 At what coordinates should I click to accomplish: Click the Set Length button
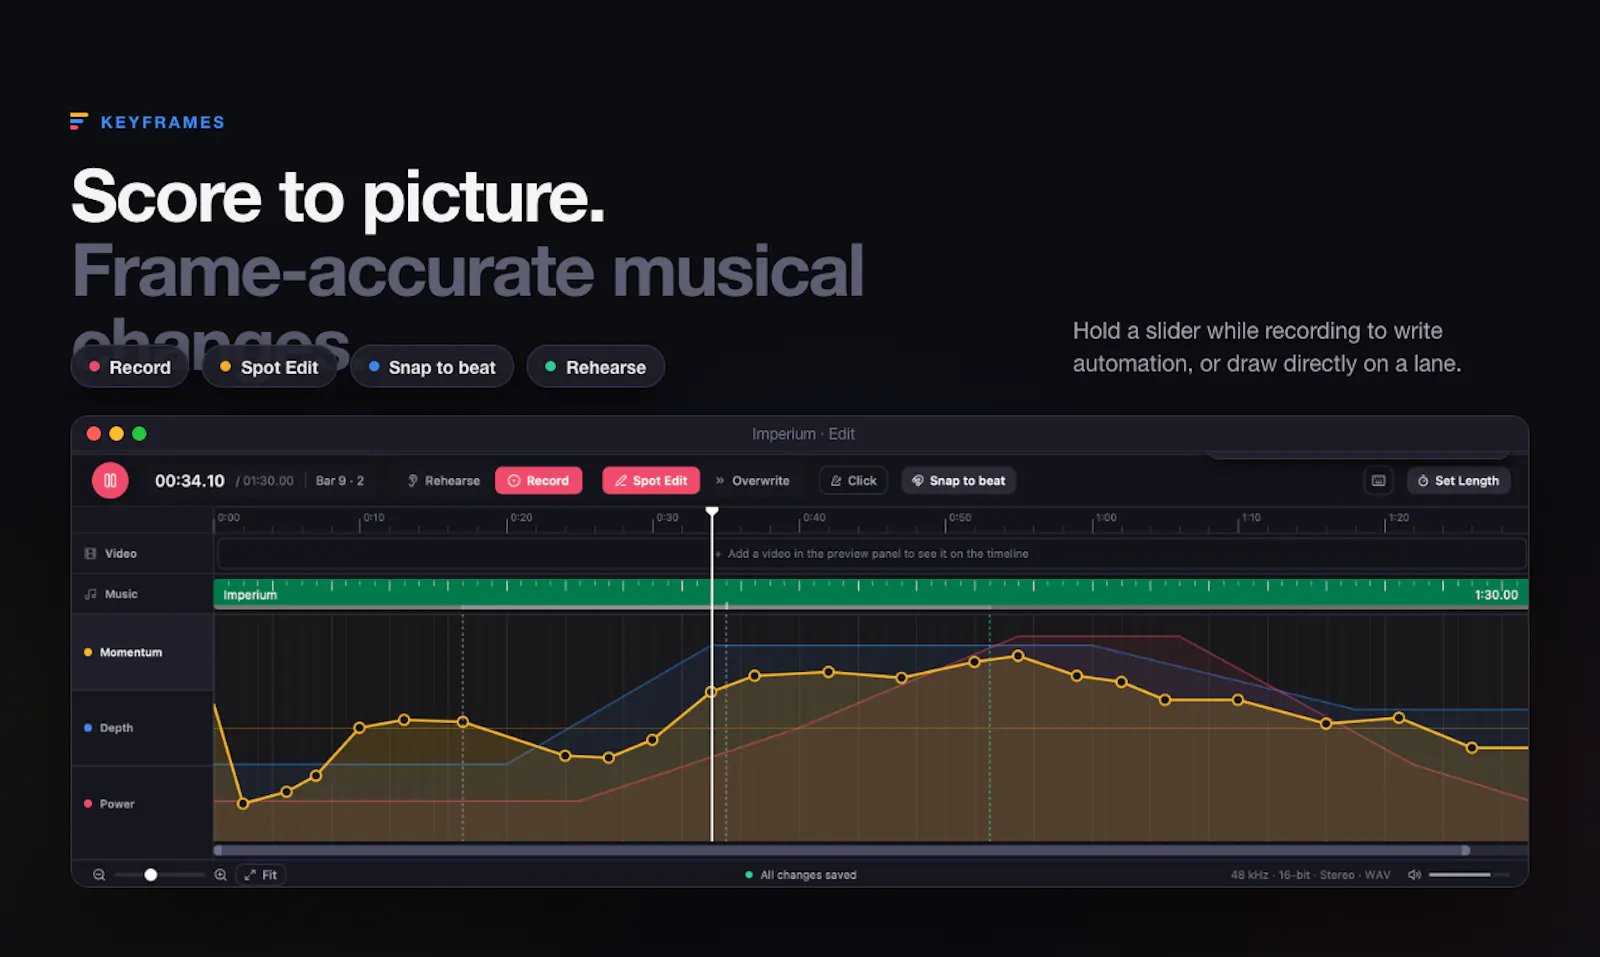point(1458,481)
